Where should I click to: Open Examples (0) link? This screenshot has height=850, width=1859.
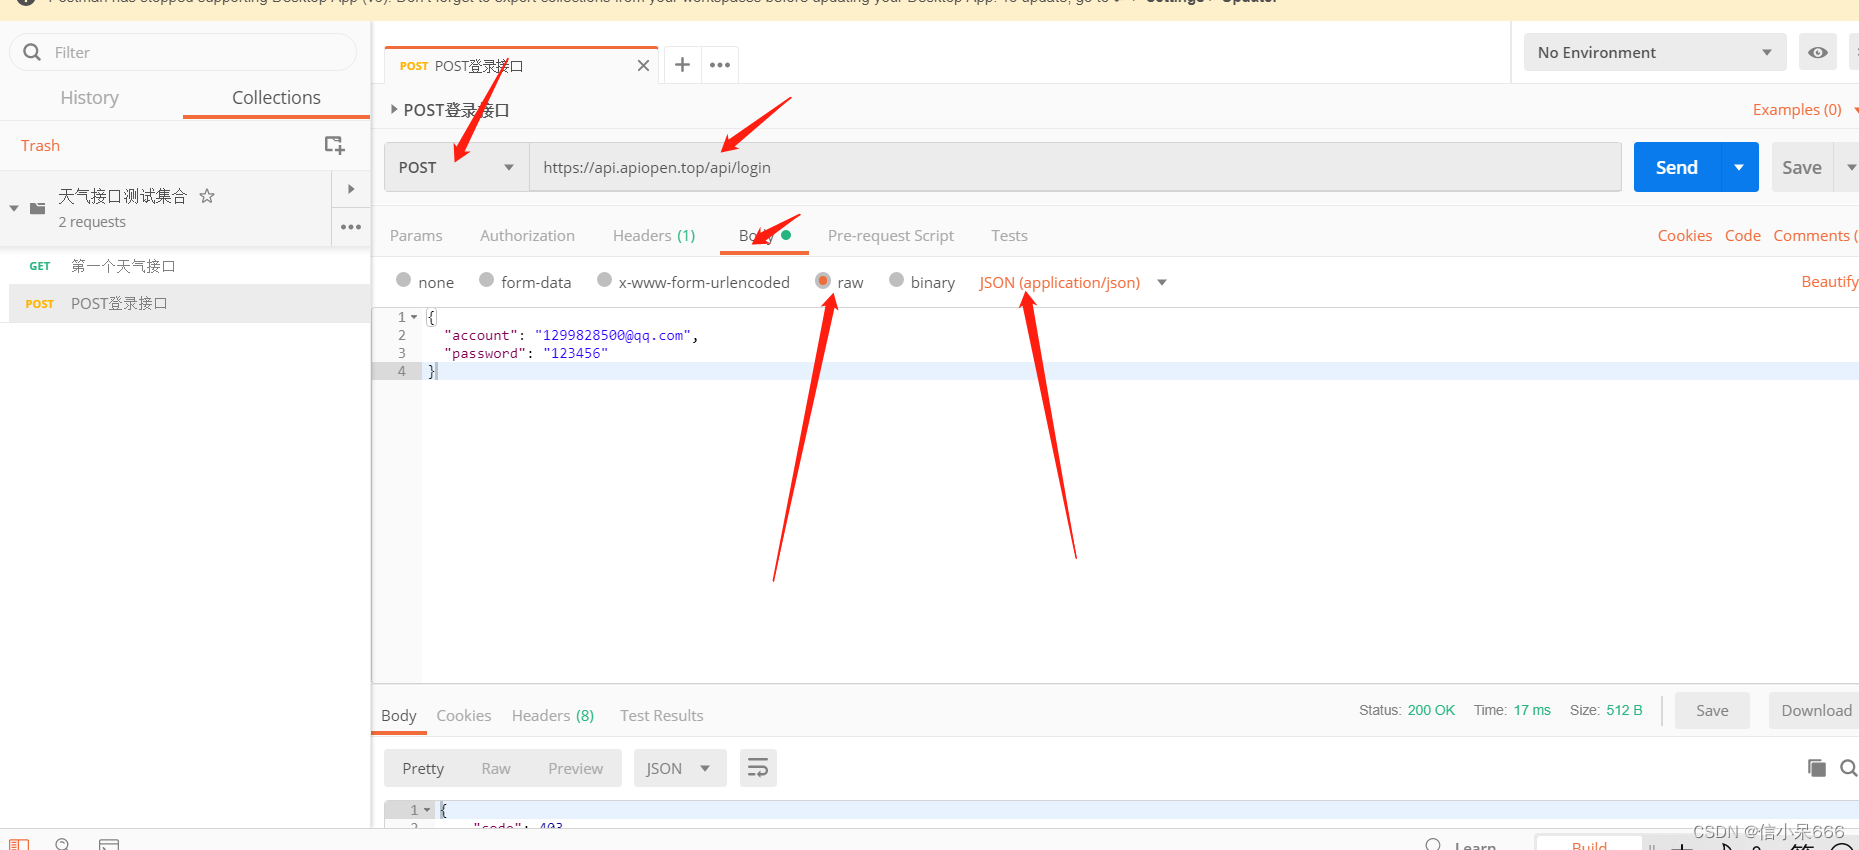(x=1797, y=110)
